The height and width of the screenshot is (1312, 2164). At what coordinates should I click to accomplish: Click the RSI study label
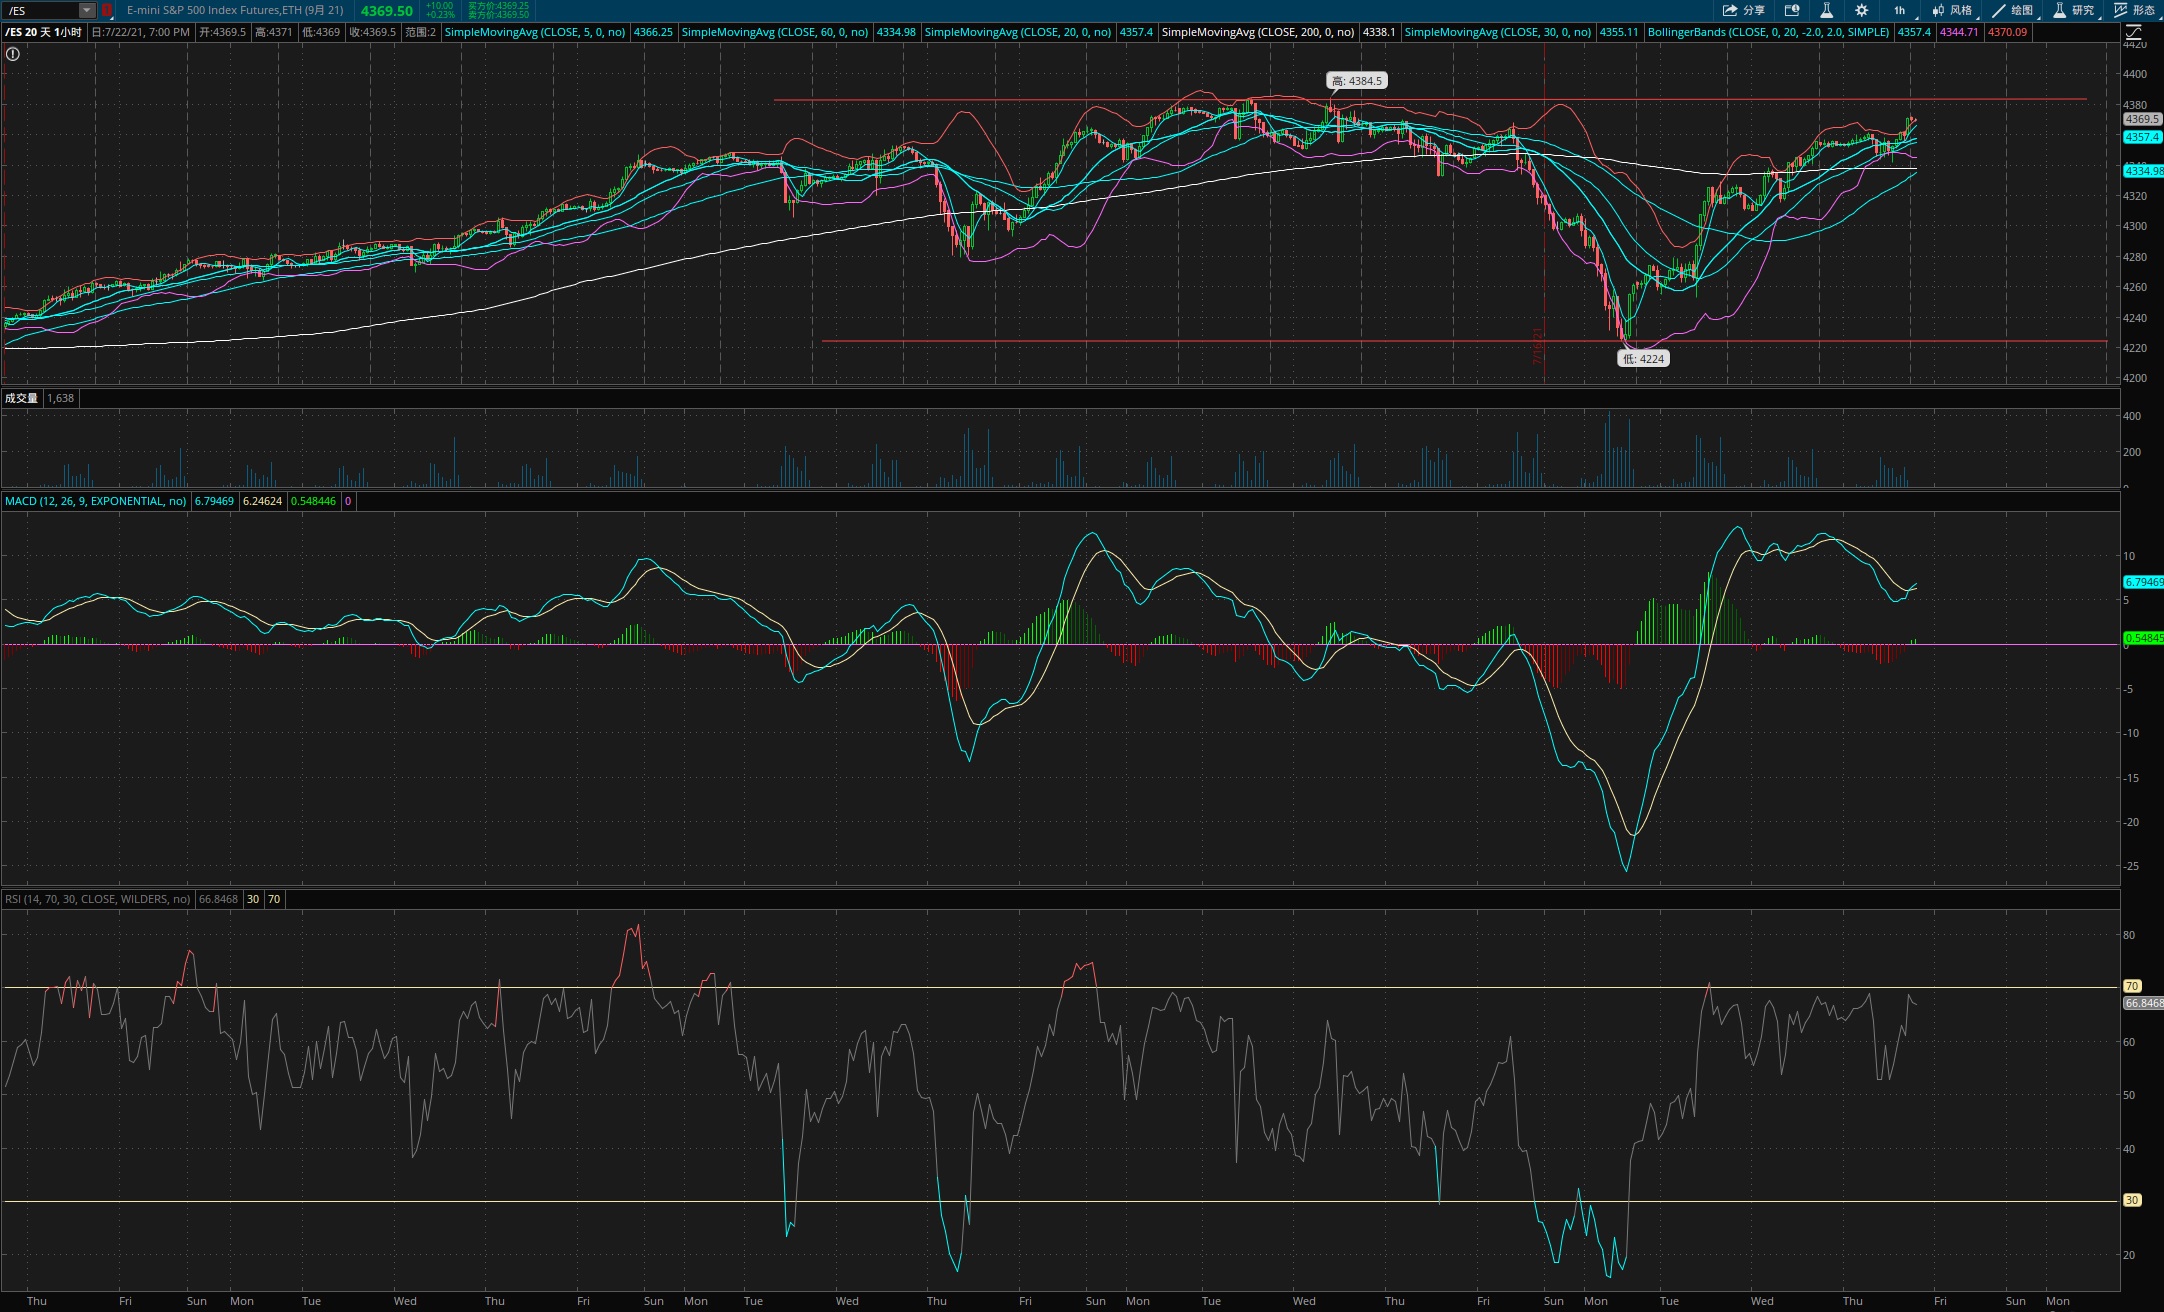click(x=97, y=899)
